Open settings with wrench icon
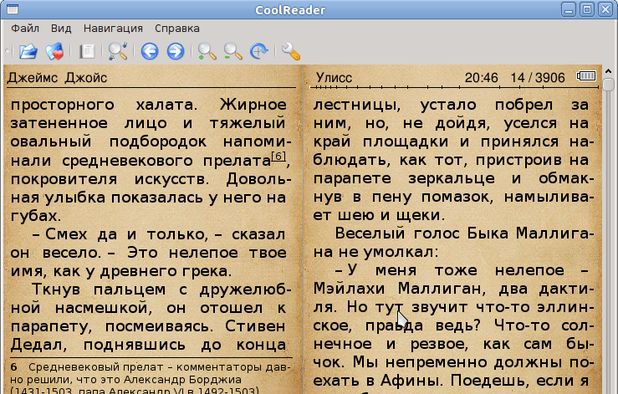The image size is (618, 394). [291, 51]
